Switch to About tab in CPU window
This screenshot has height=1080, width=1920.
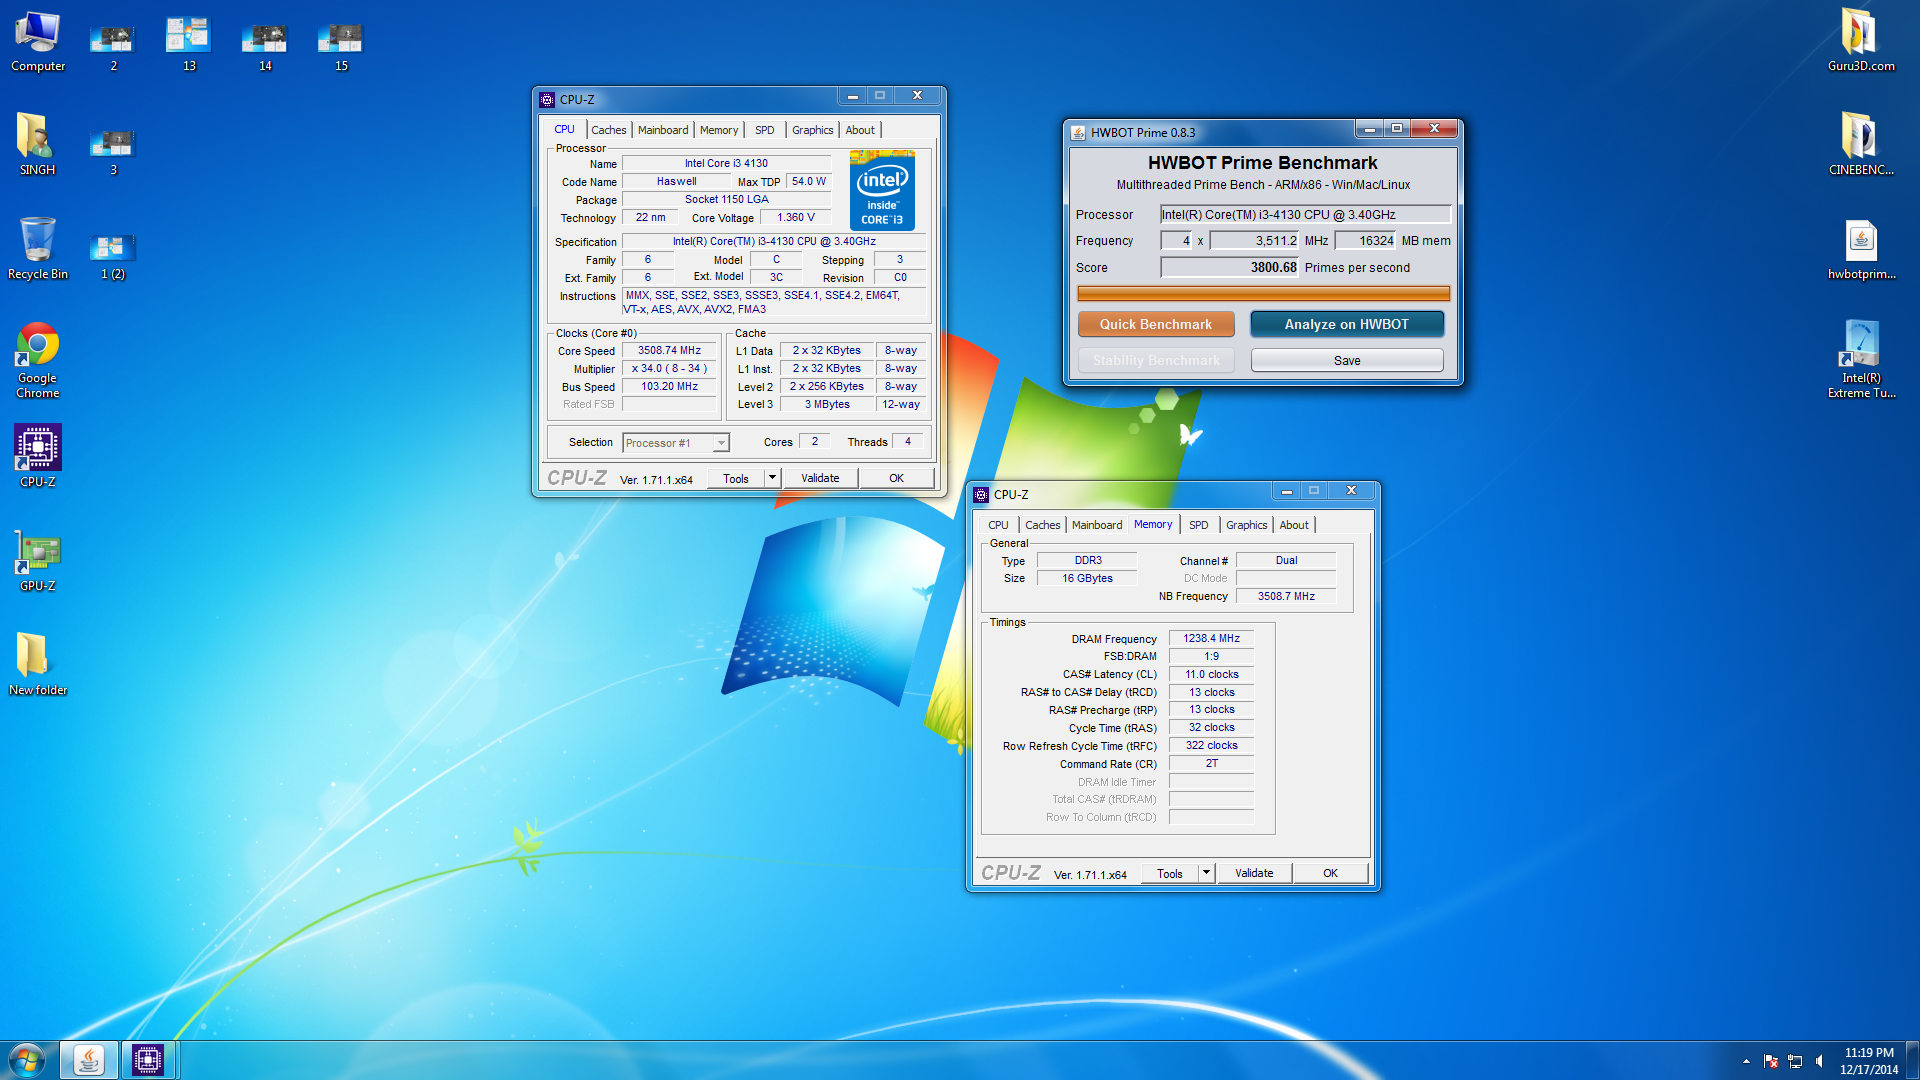coord(860,130)
